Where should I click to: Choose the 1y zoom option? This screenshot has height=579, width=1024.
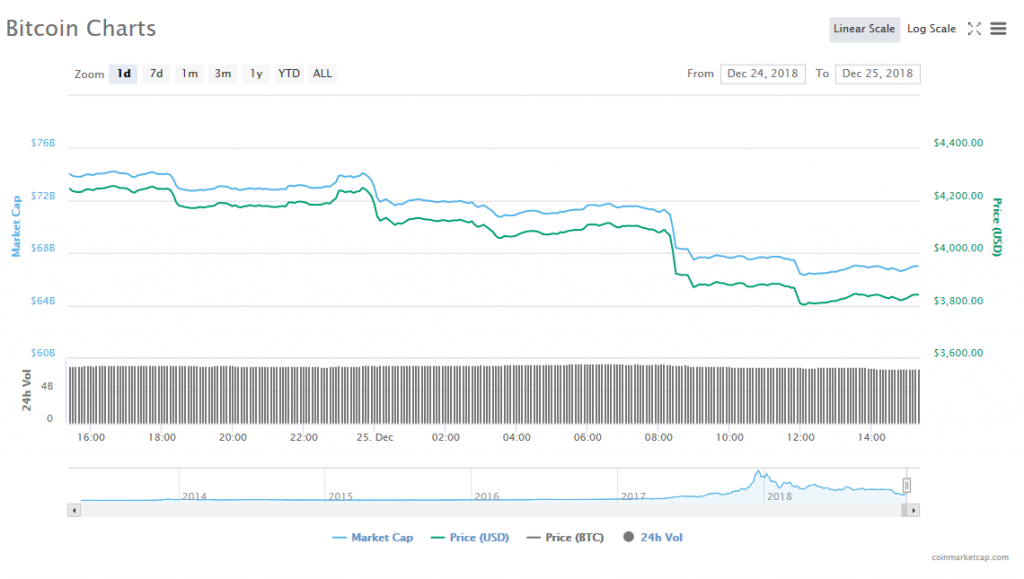[x=256, y=74]
